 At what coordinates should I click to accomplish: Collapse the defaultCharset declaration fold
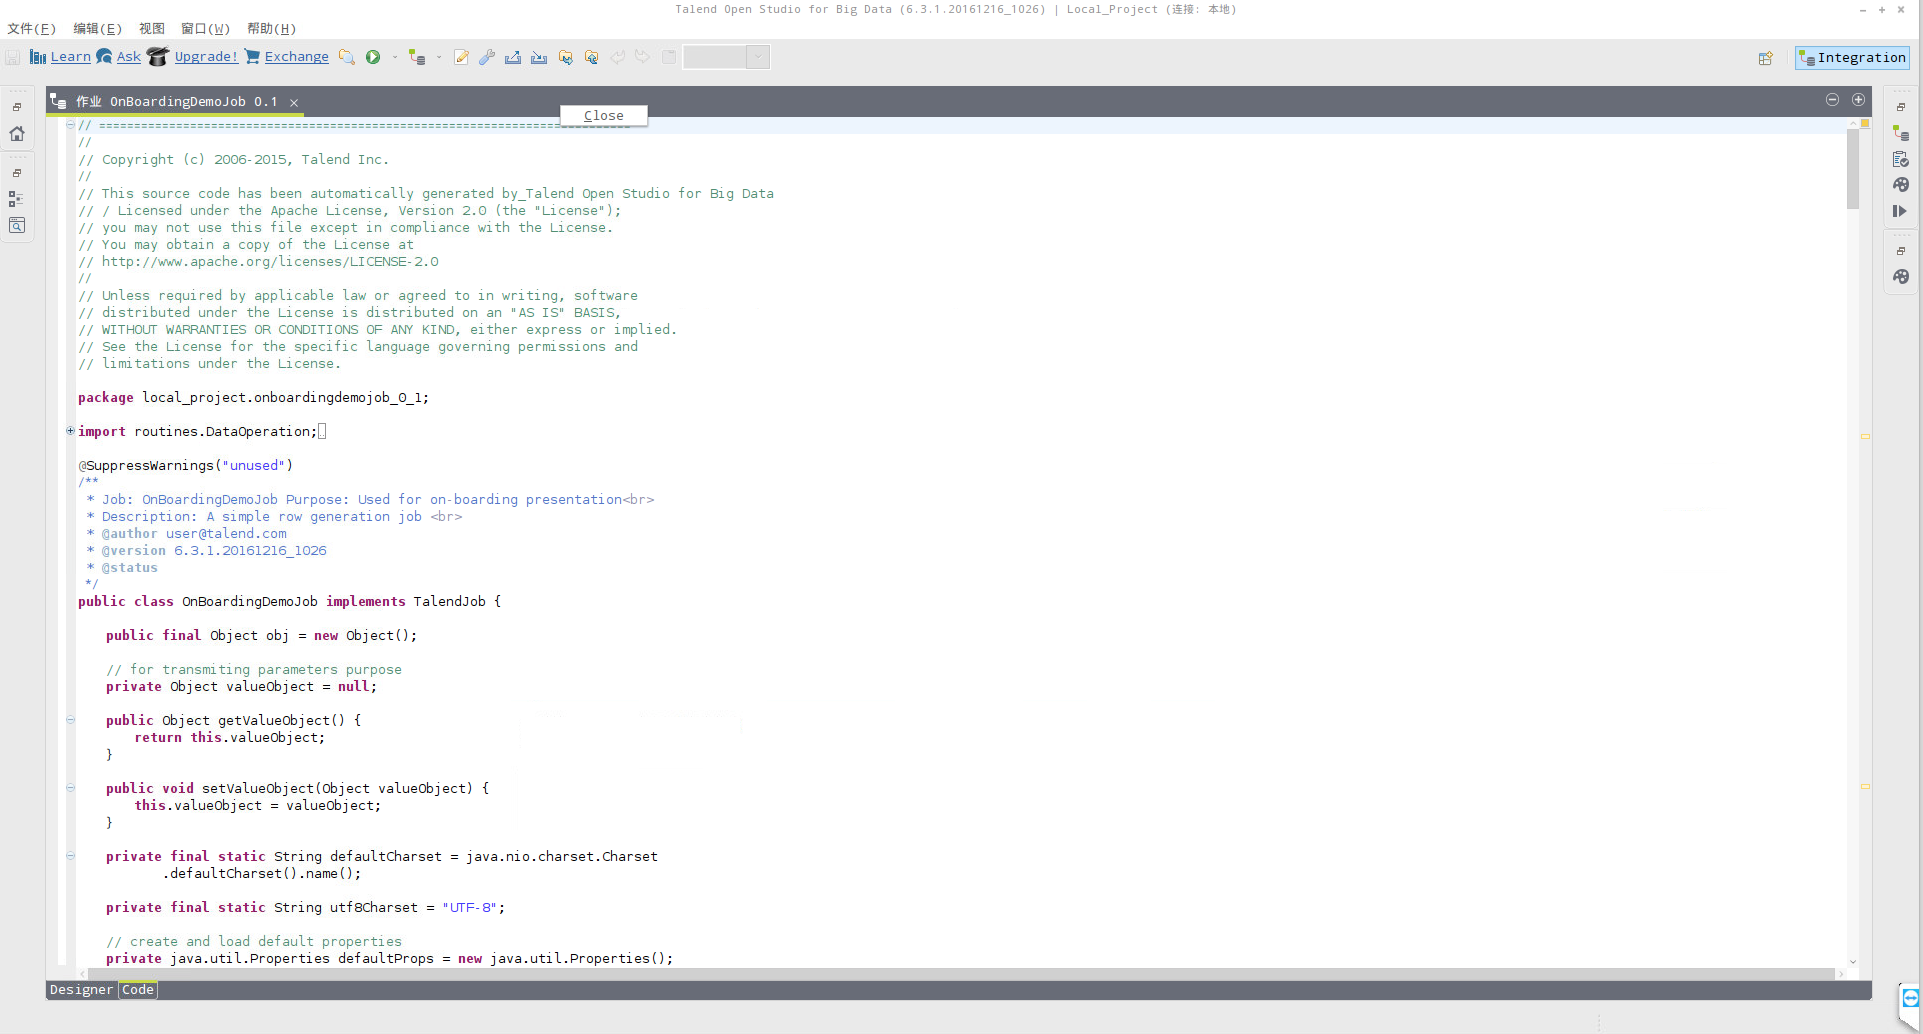[70, 856]
